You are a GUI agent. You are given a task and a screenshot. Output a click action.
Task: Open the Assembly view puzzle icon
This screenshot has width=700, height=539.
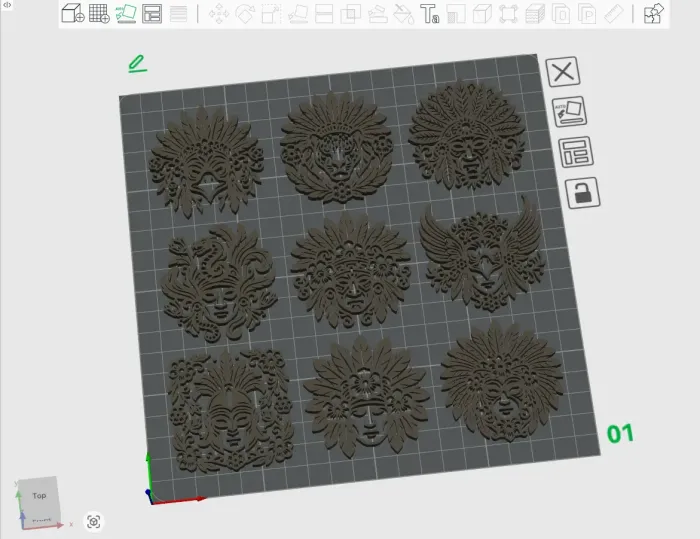point(654,13)
